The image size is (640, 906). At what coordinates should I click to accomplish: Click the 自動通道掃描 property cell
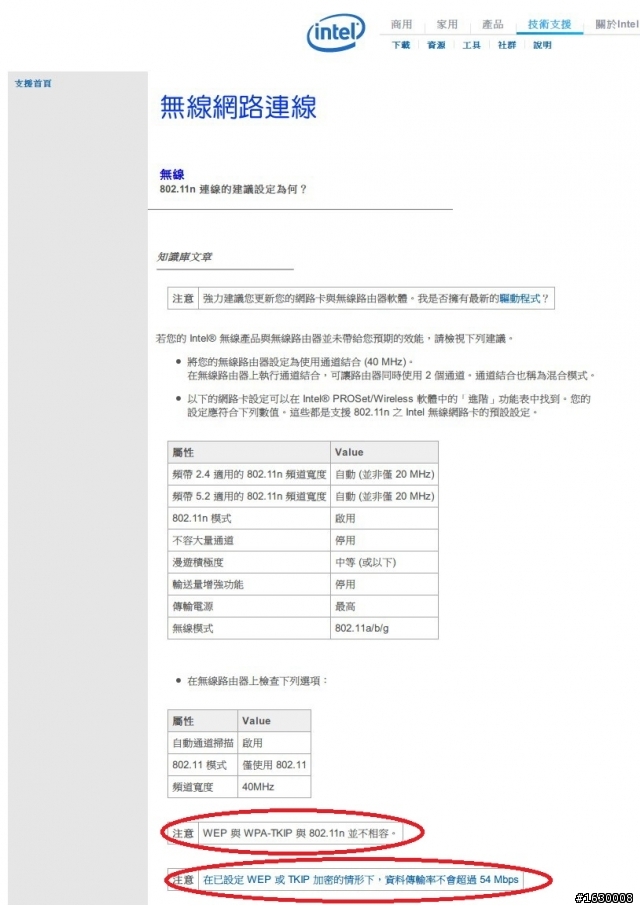pos(203,743)
